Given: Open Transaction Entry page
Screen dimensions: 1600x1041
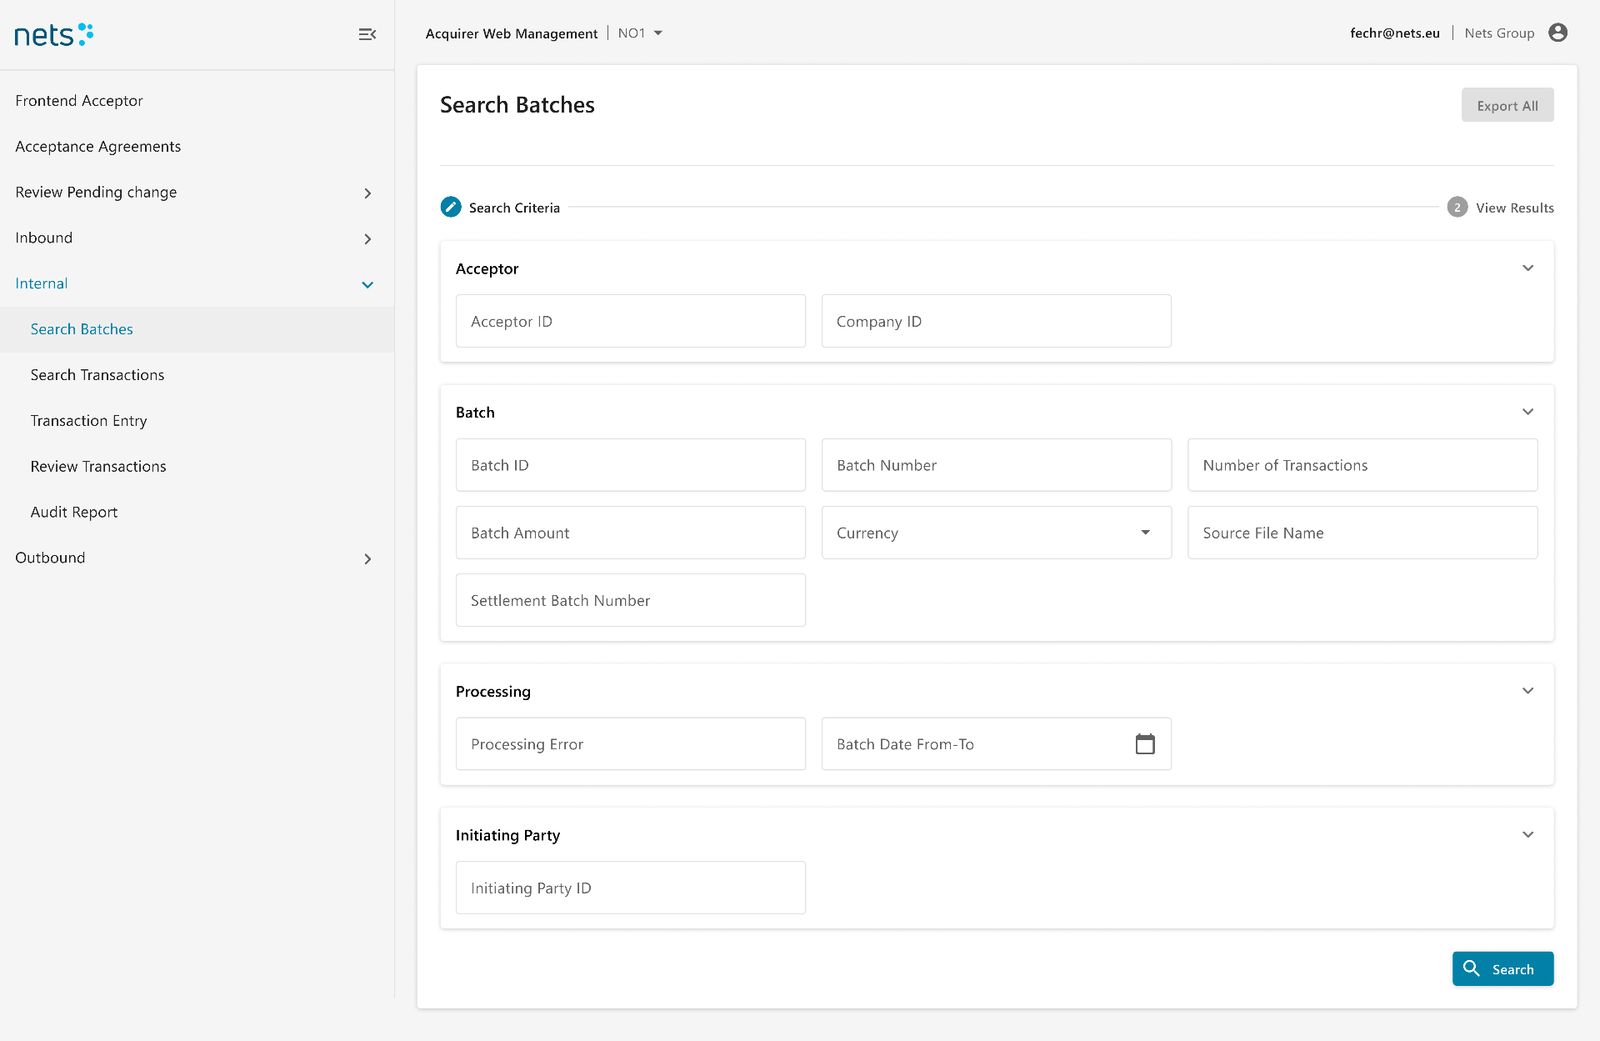Looking at the screenshot, I should (x=89, y=421).
